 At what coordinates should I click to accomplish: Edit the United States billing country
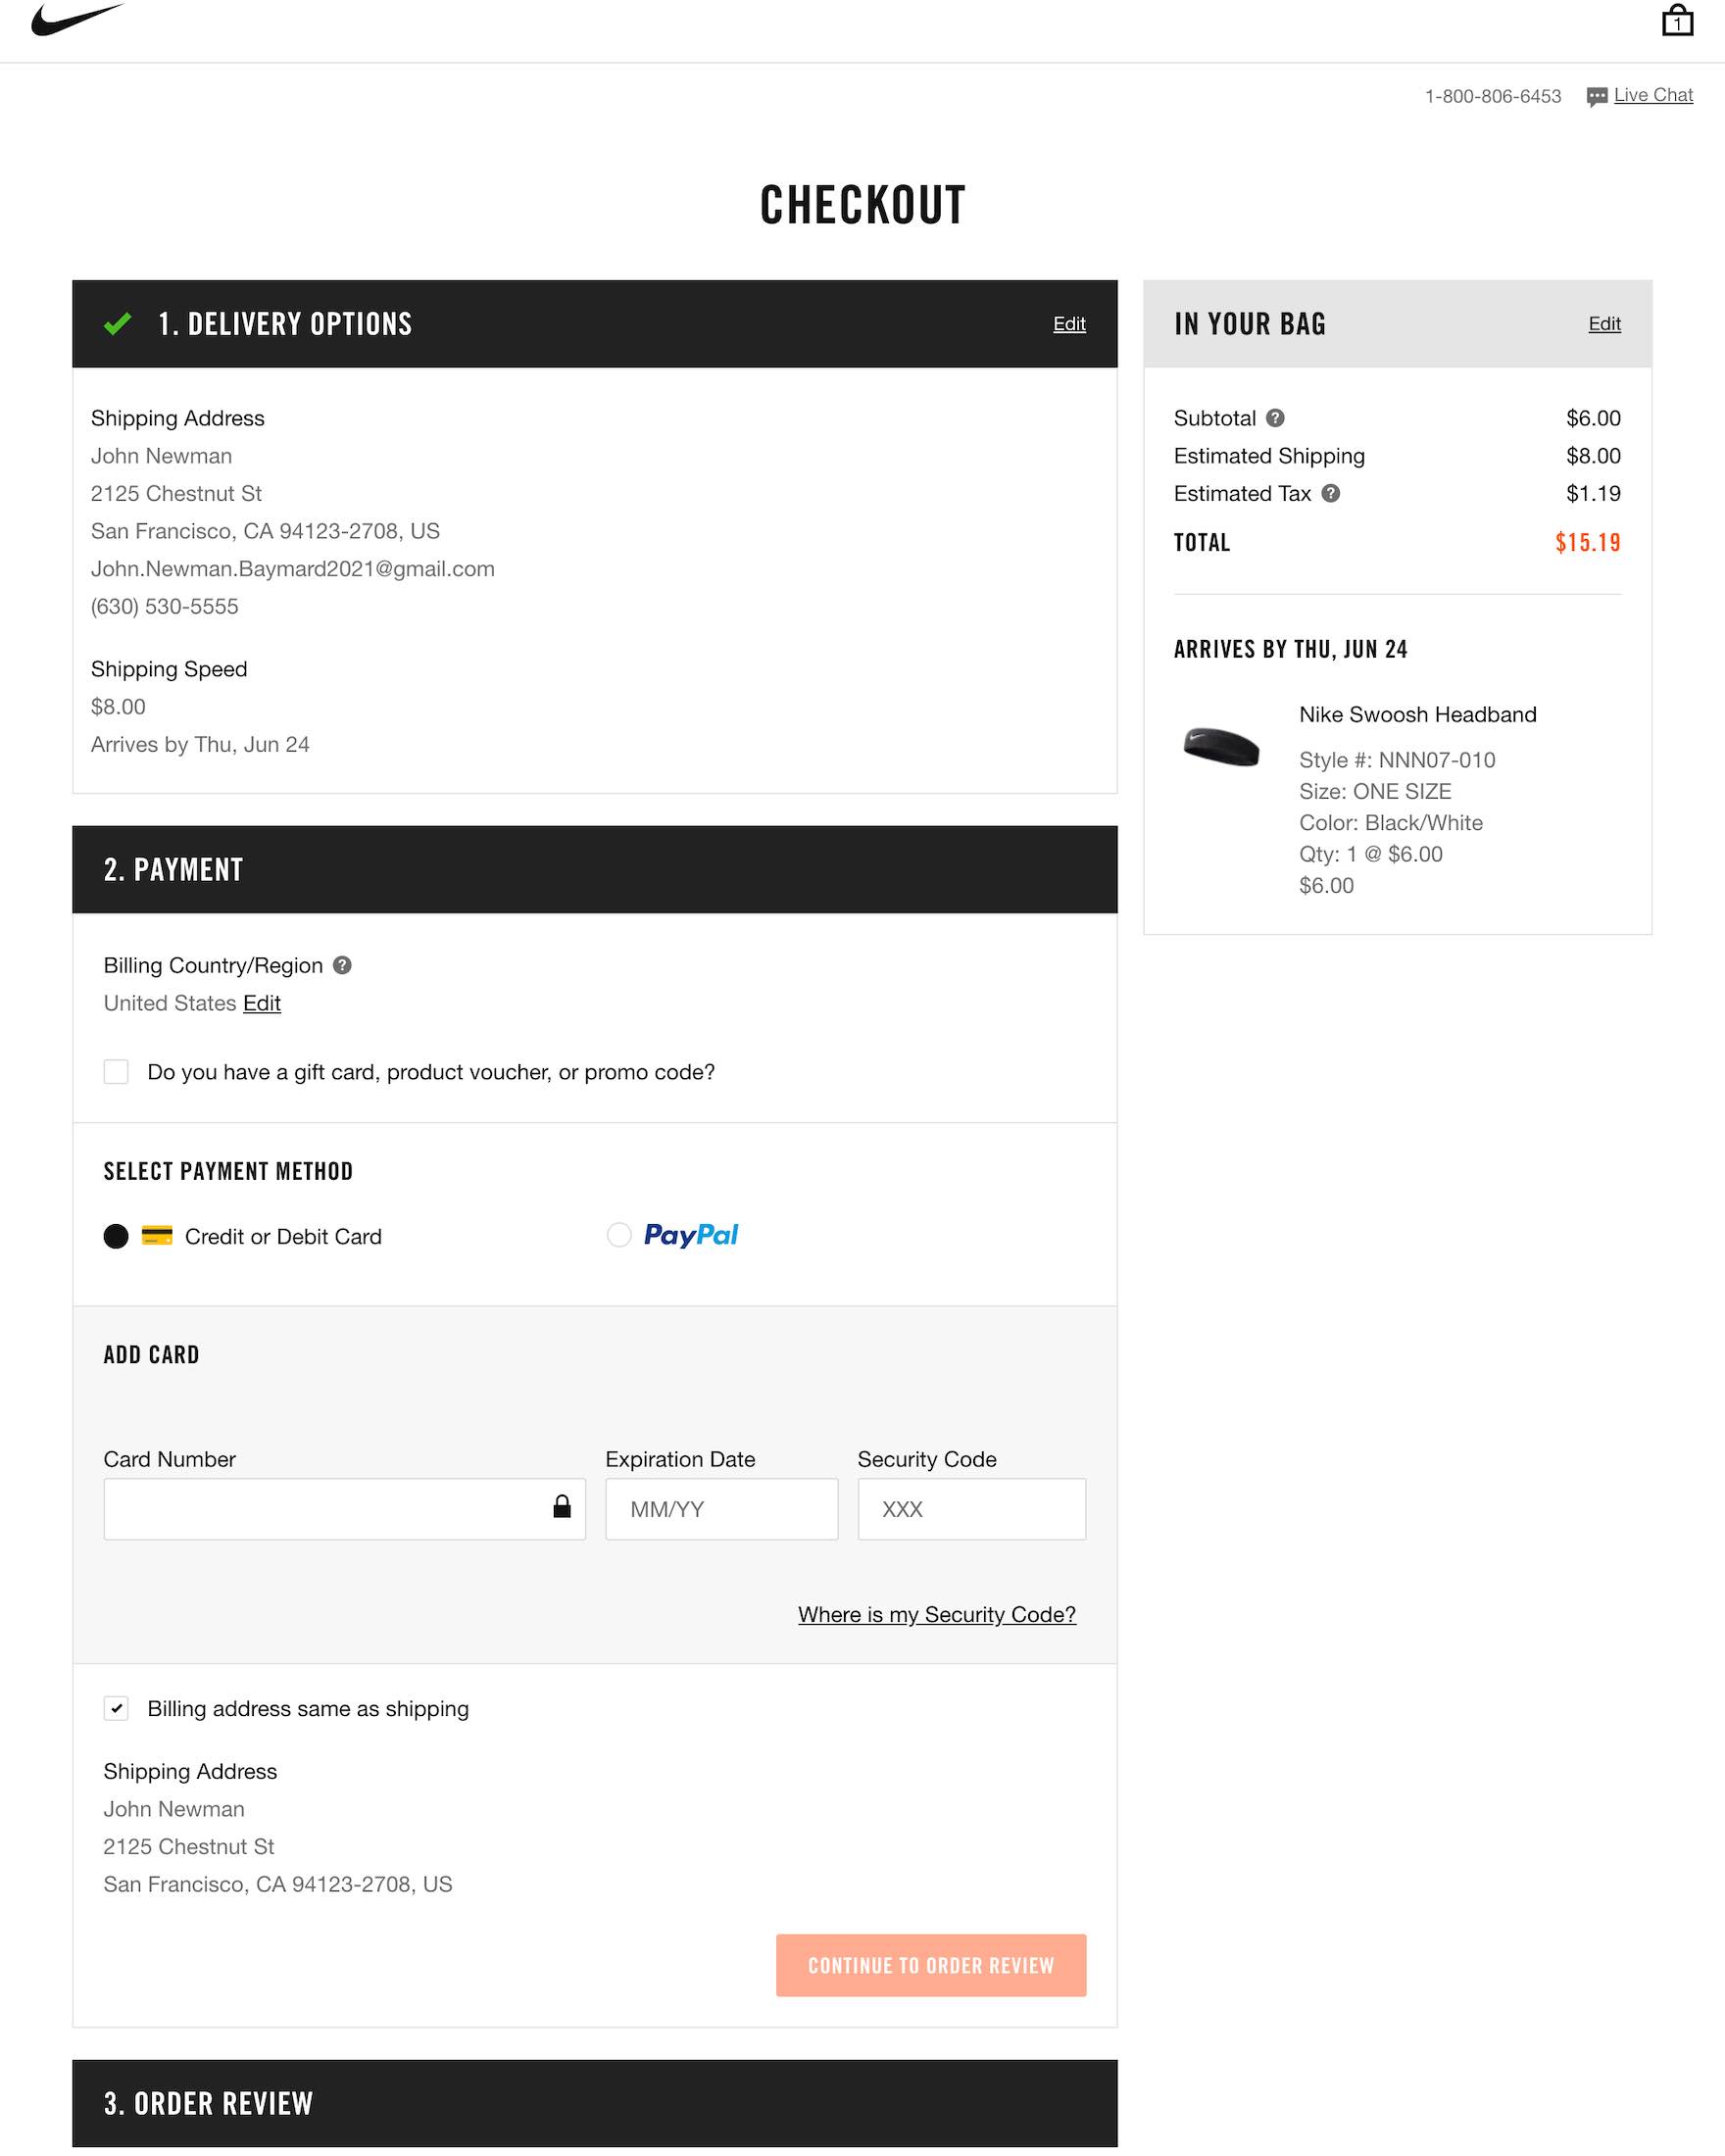262,1003
